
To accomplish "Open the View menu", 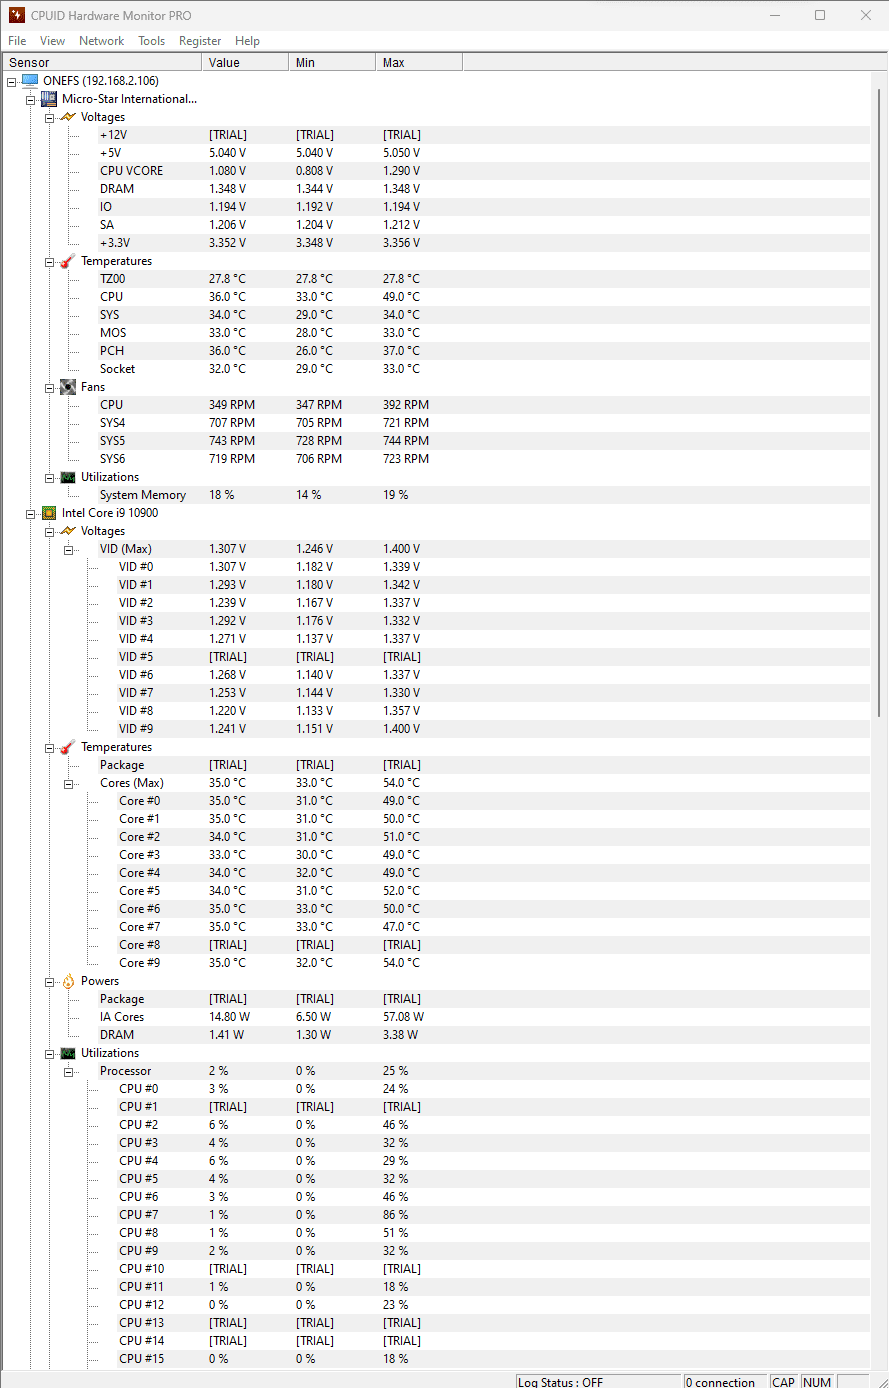I will (52, 41).
